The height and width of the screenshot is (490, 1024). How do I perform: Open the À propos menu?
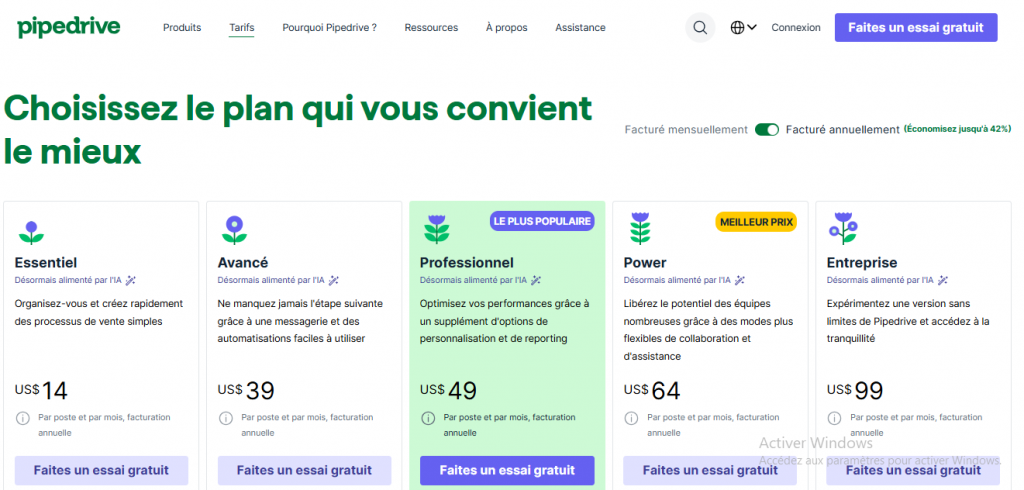point(507,27)
